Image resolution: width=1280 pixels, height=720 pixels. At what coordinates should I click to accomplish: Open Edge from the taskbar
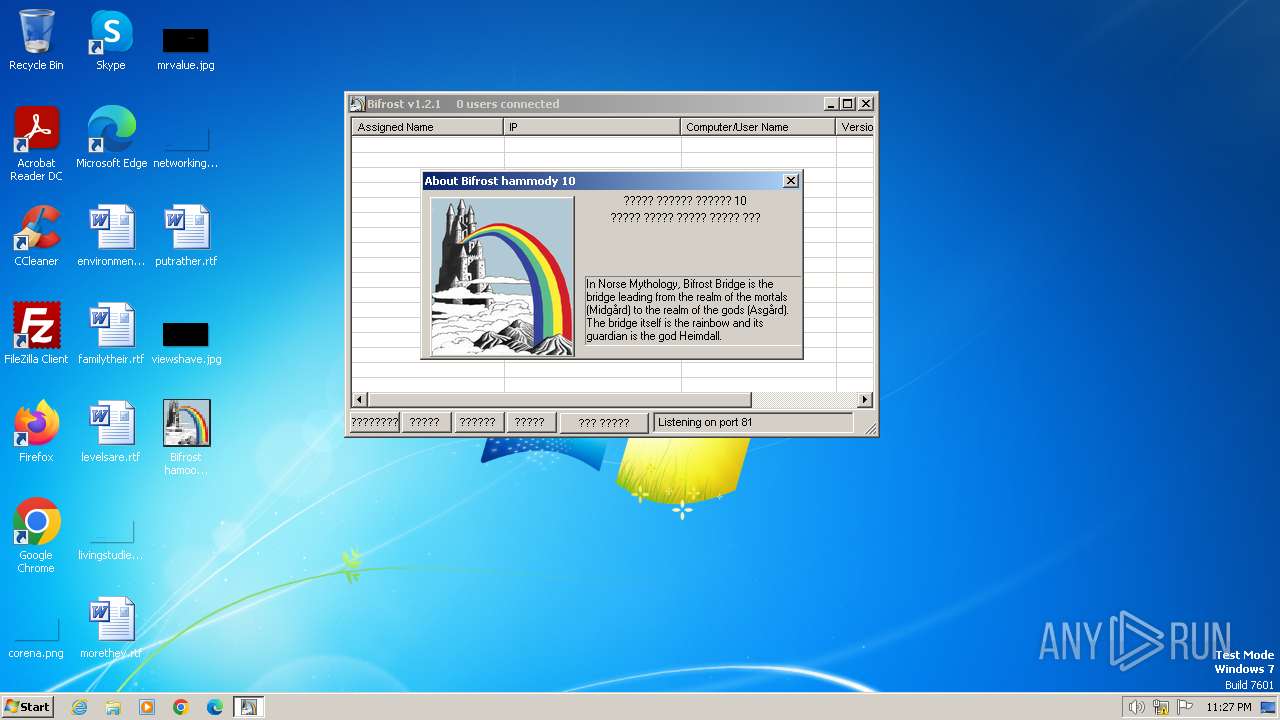pyautogui.click(x=215, y=707)
